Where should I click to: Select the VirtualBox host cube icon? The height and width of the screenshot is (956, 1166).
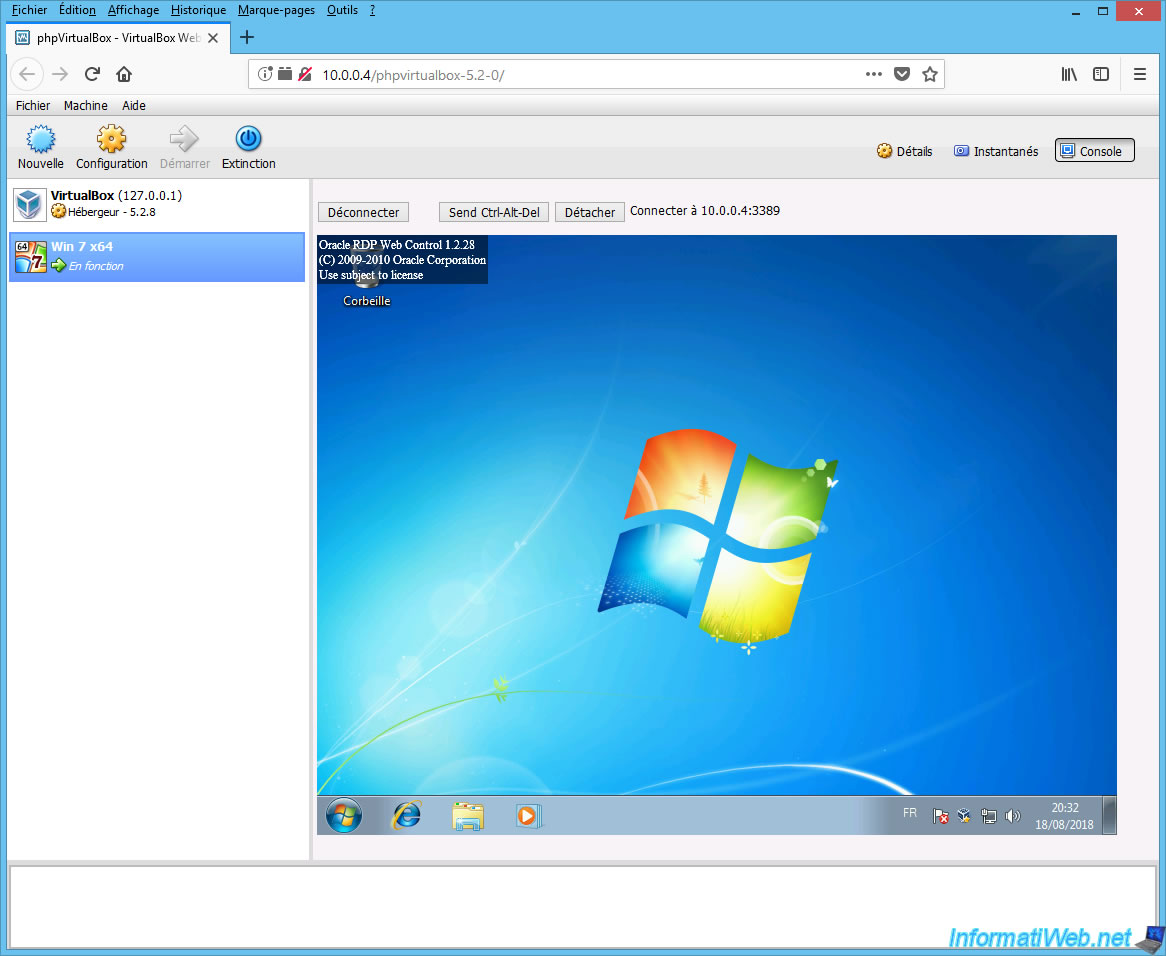(29, 204)
